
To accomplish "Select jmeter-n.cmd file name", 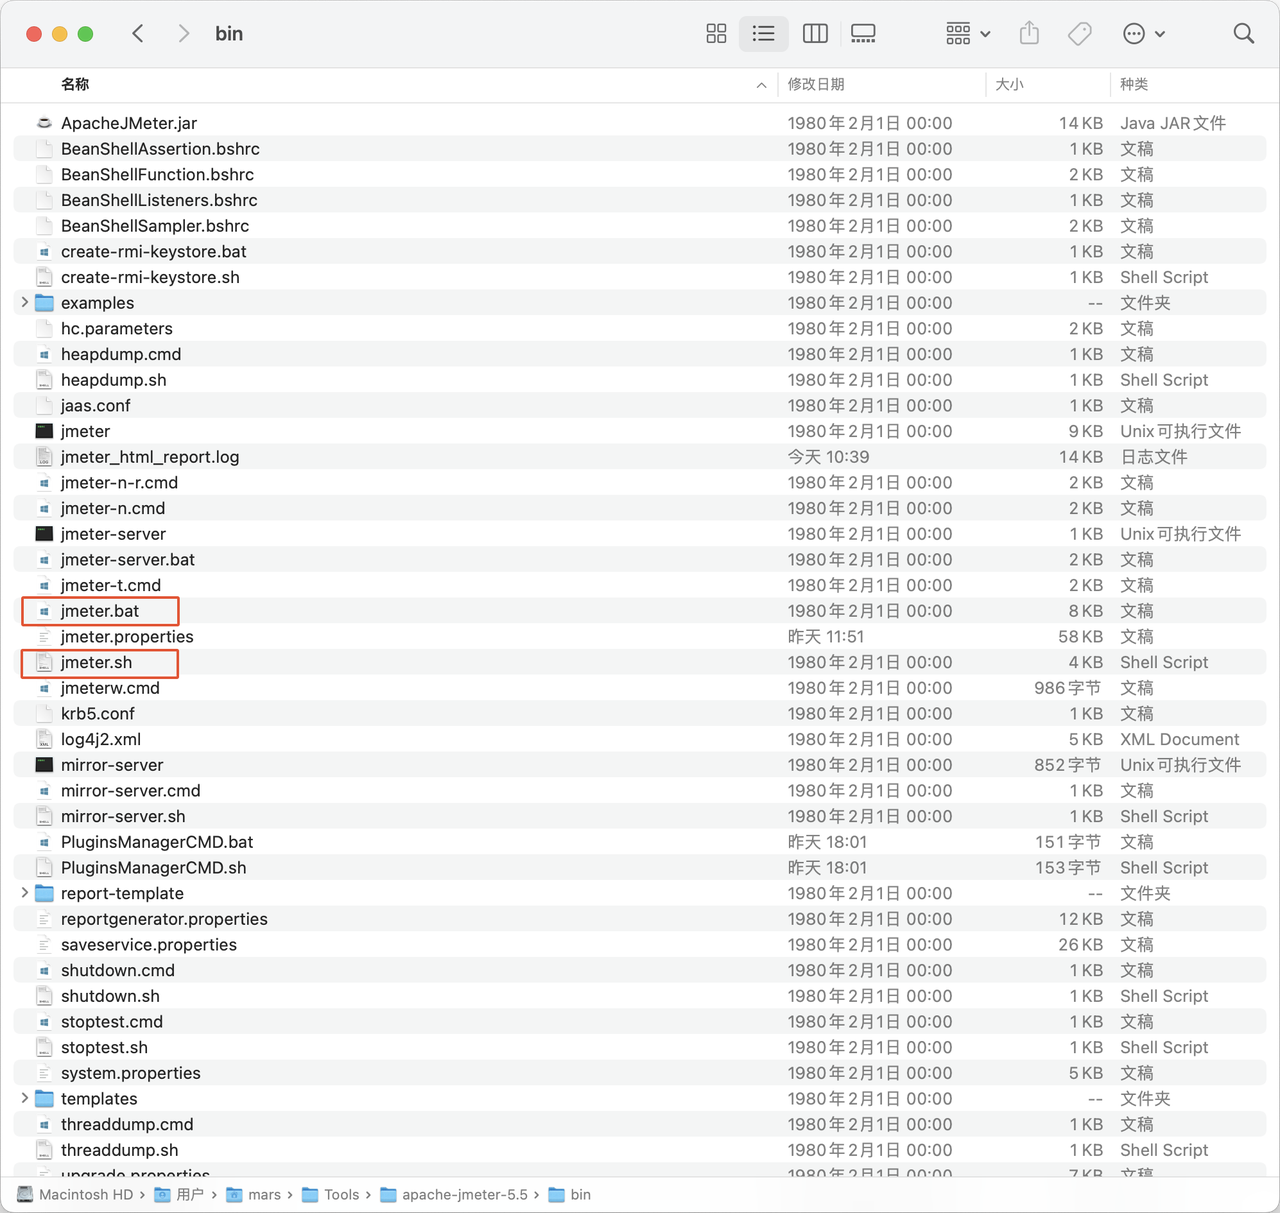I will point(113,508).
